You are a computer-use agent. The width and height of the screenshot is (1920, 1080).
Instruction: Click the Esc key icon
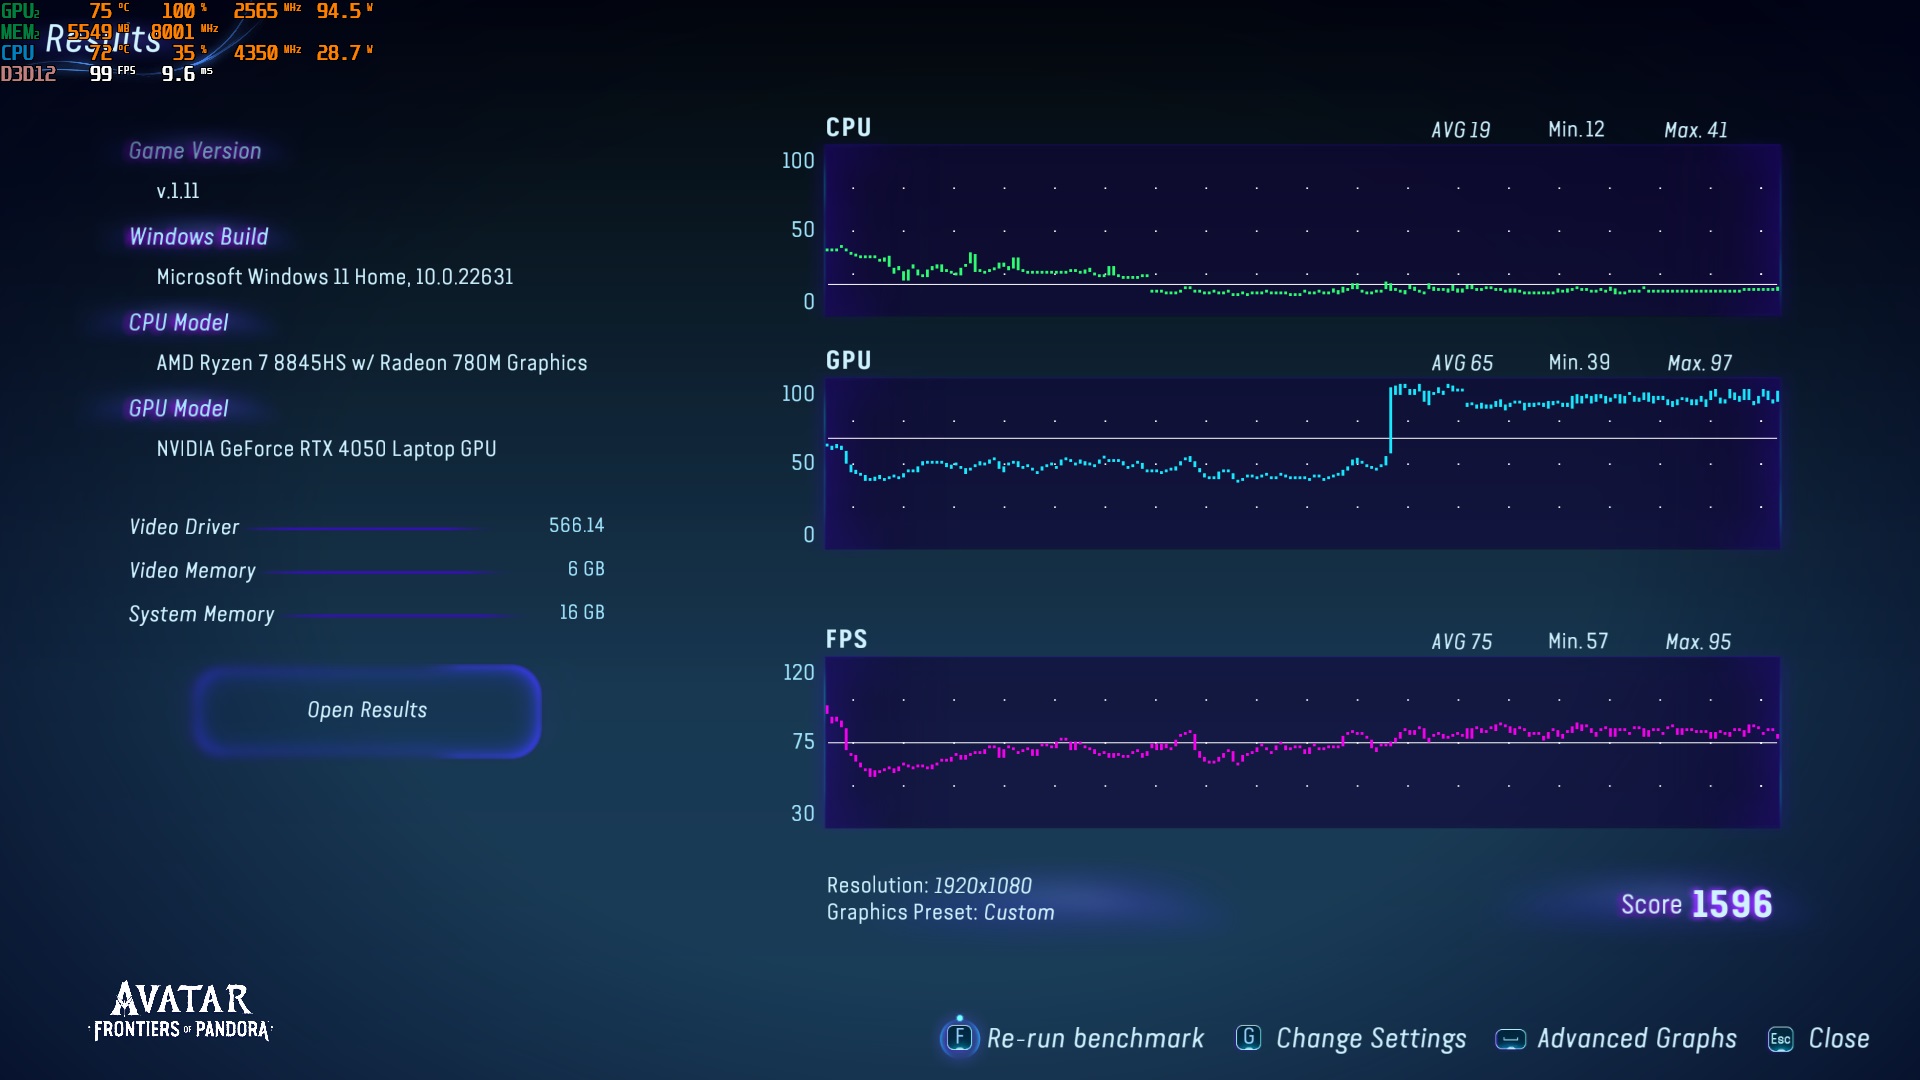tap(1780, 1039)
